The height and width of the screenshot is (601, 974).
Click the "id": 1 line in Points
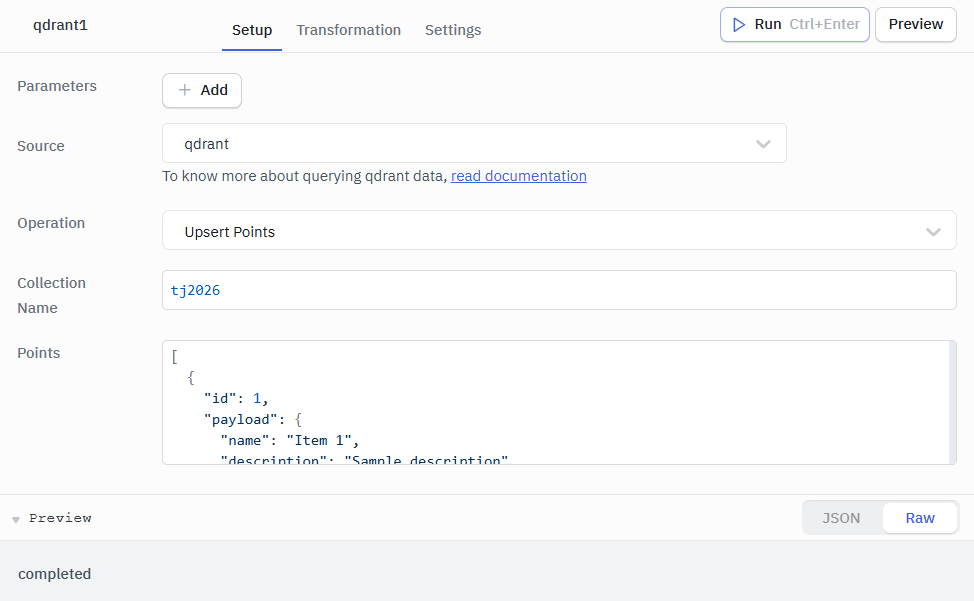(236, 399)
